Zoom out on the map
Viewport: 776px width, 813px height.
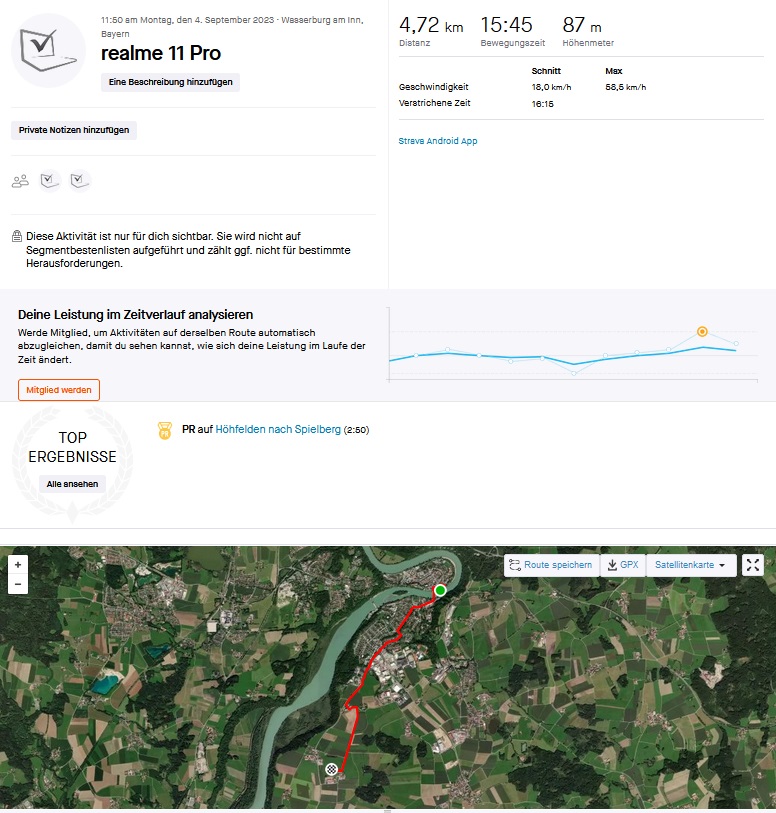pyautogui.click(x=18, y=584)
